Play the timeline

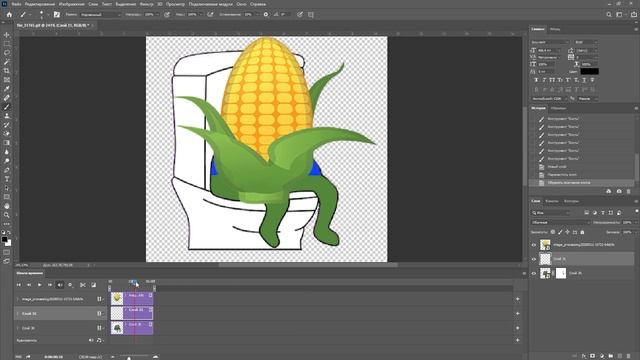tap(40, 285)
